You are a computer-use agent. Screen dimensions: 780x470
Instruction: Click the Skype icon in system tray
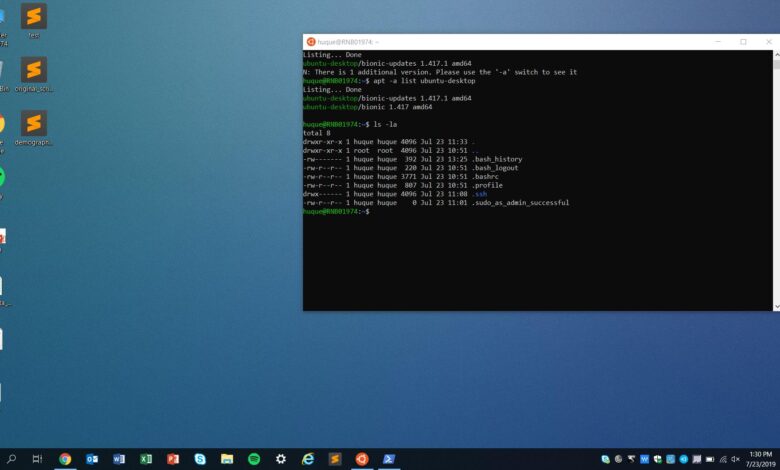[605, 459]
